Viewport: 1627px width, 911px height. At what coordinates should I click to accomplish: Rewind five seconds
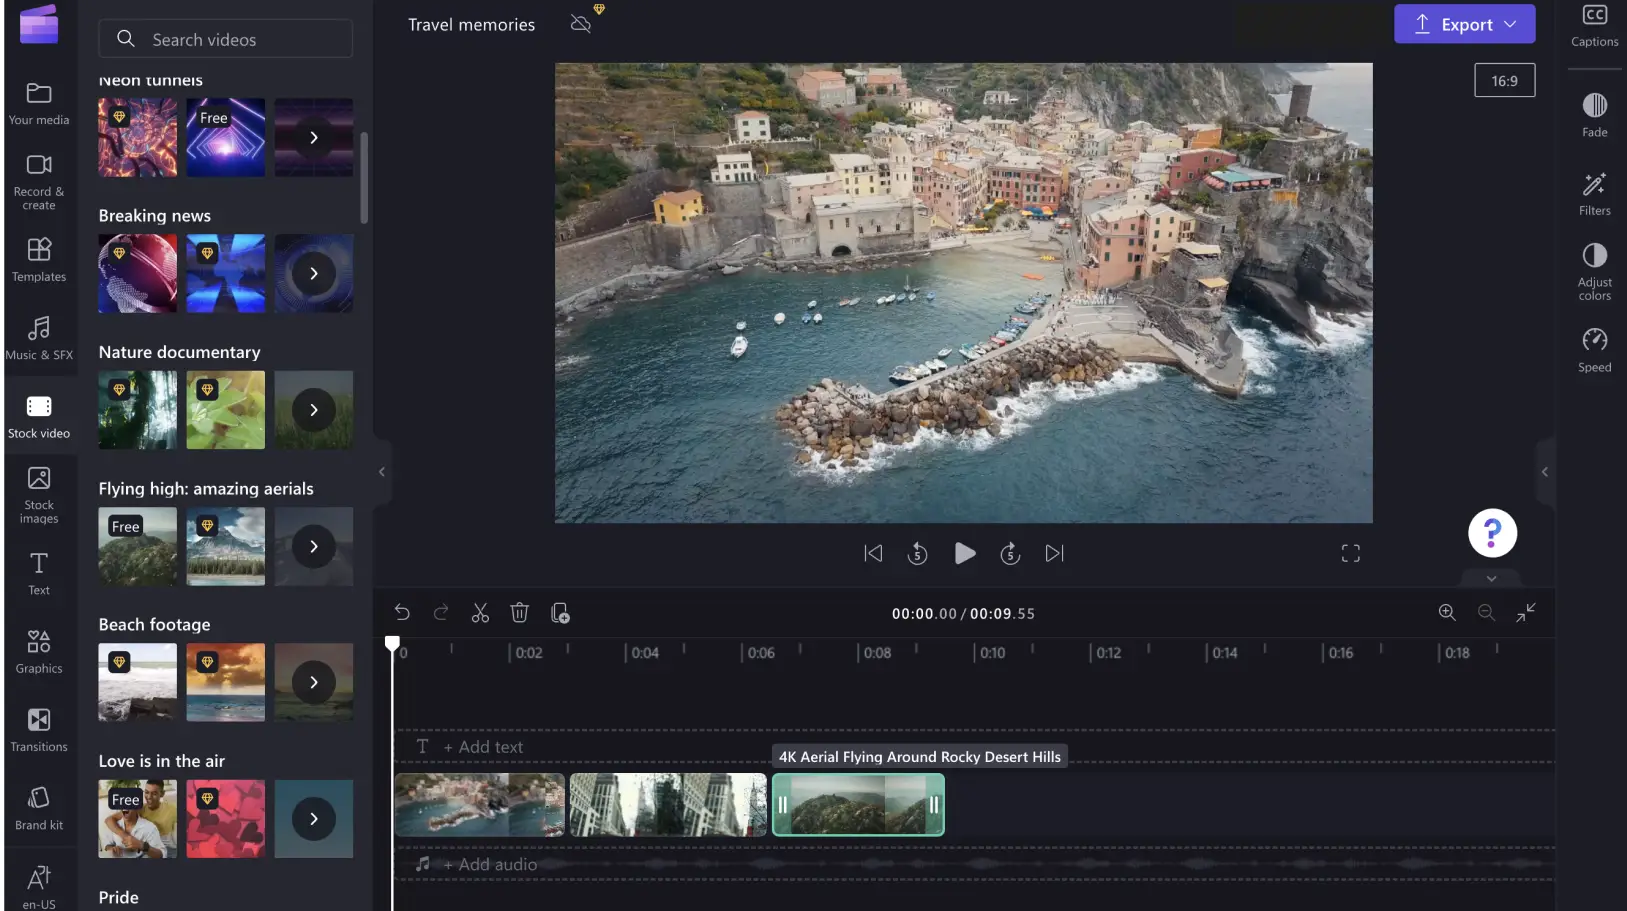click(x=917, y=553)
